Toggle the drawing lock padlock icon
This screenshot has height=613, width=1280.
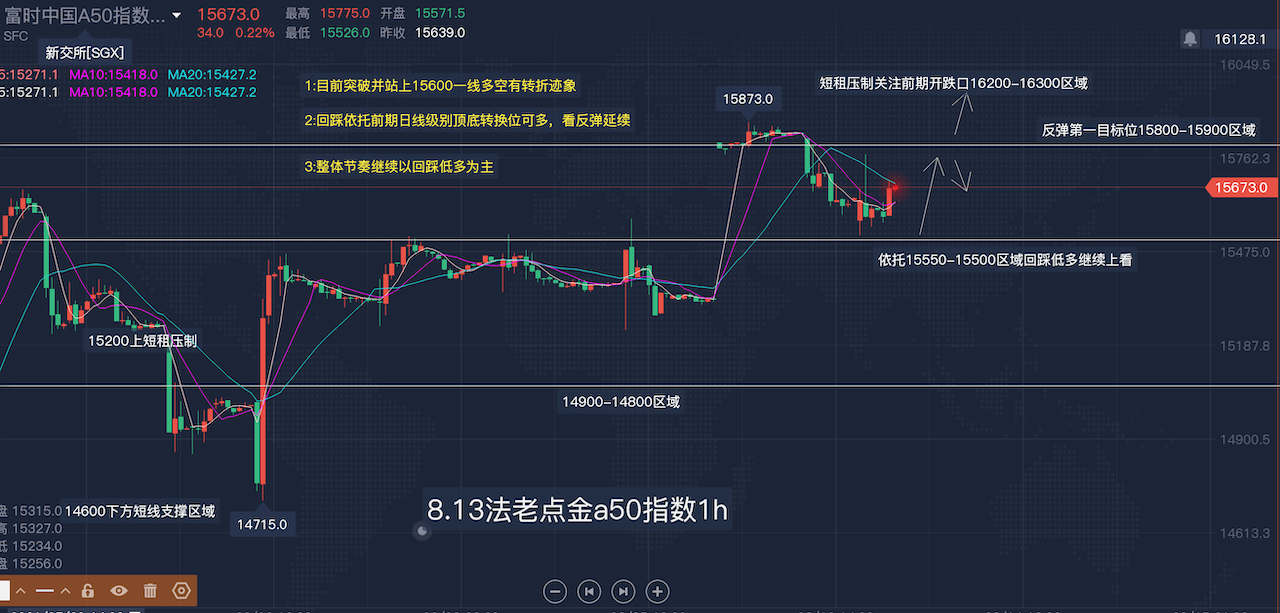pyautogui.click(x=88, y=590)
